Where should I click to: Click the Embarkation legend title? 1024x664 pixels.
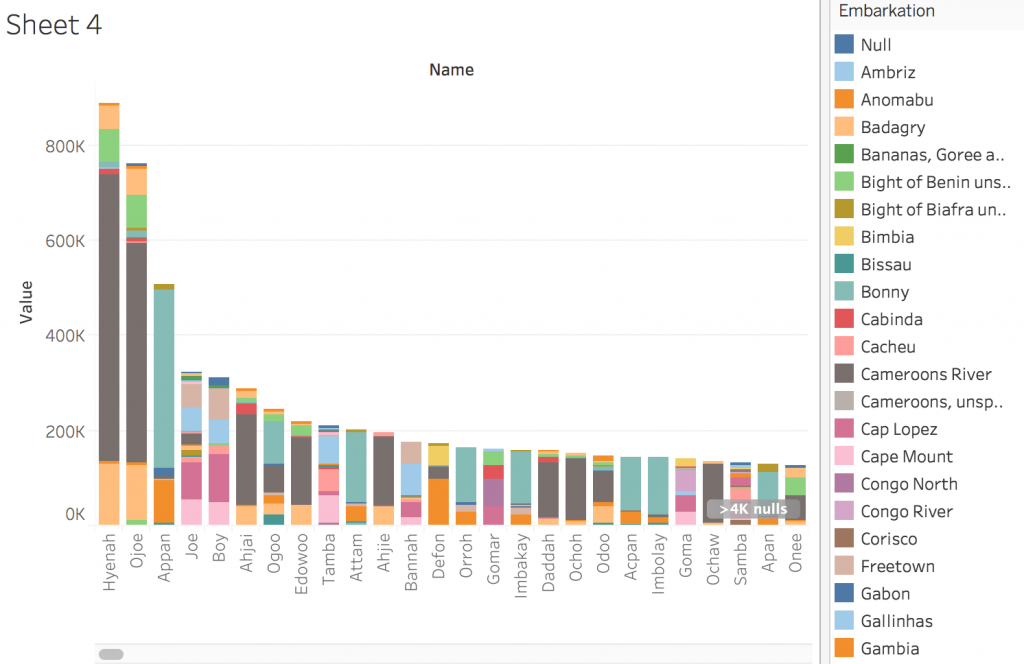coord(886,11)
